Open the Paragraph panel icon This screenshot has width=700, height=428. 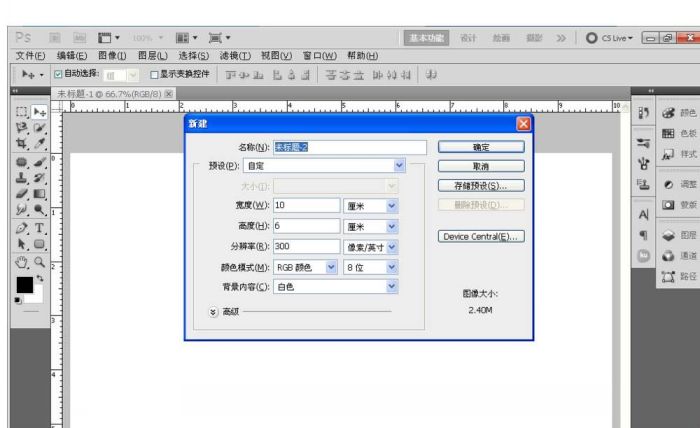pos(643,235)
